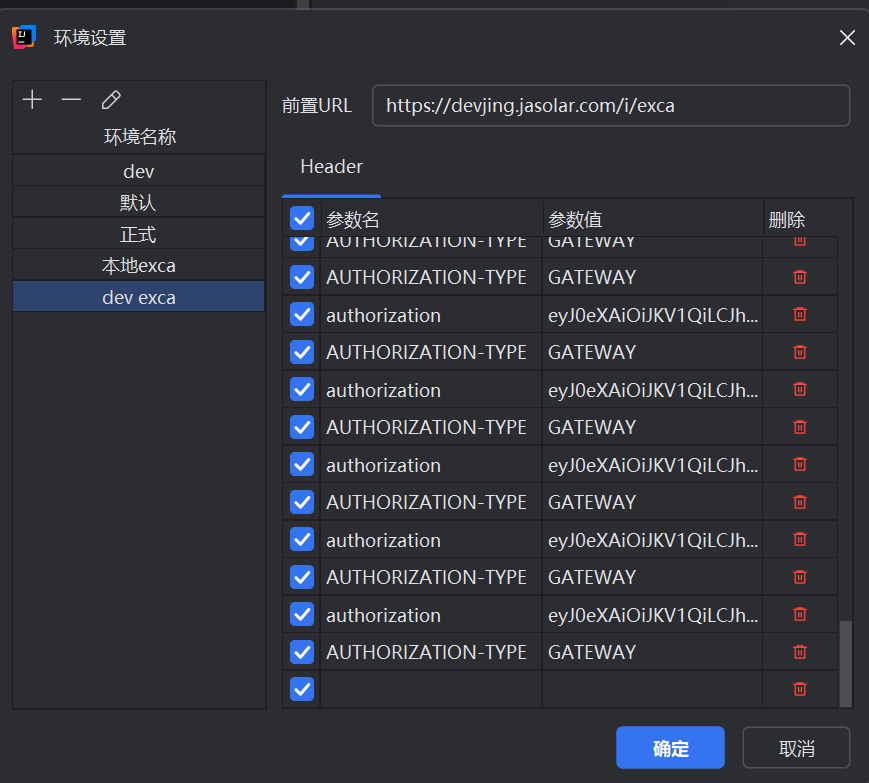This screenshot has height=783, width=869.
Task: Toggle the select-all checkbox beside 参数名 header
Action: tap(302, 218)
